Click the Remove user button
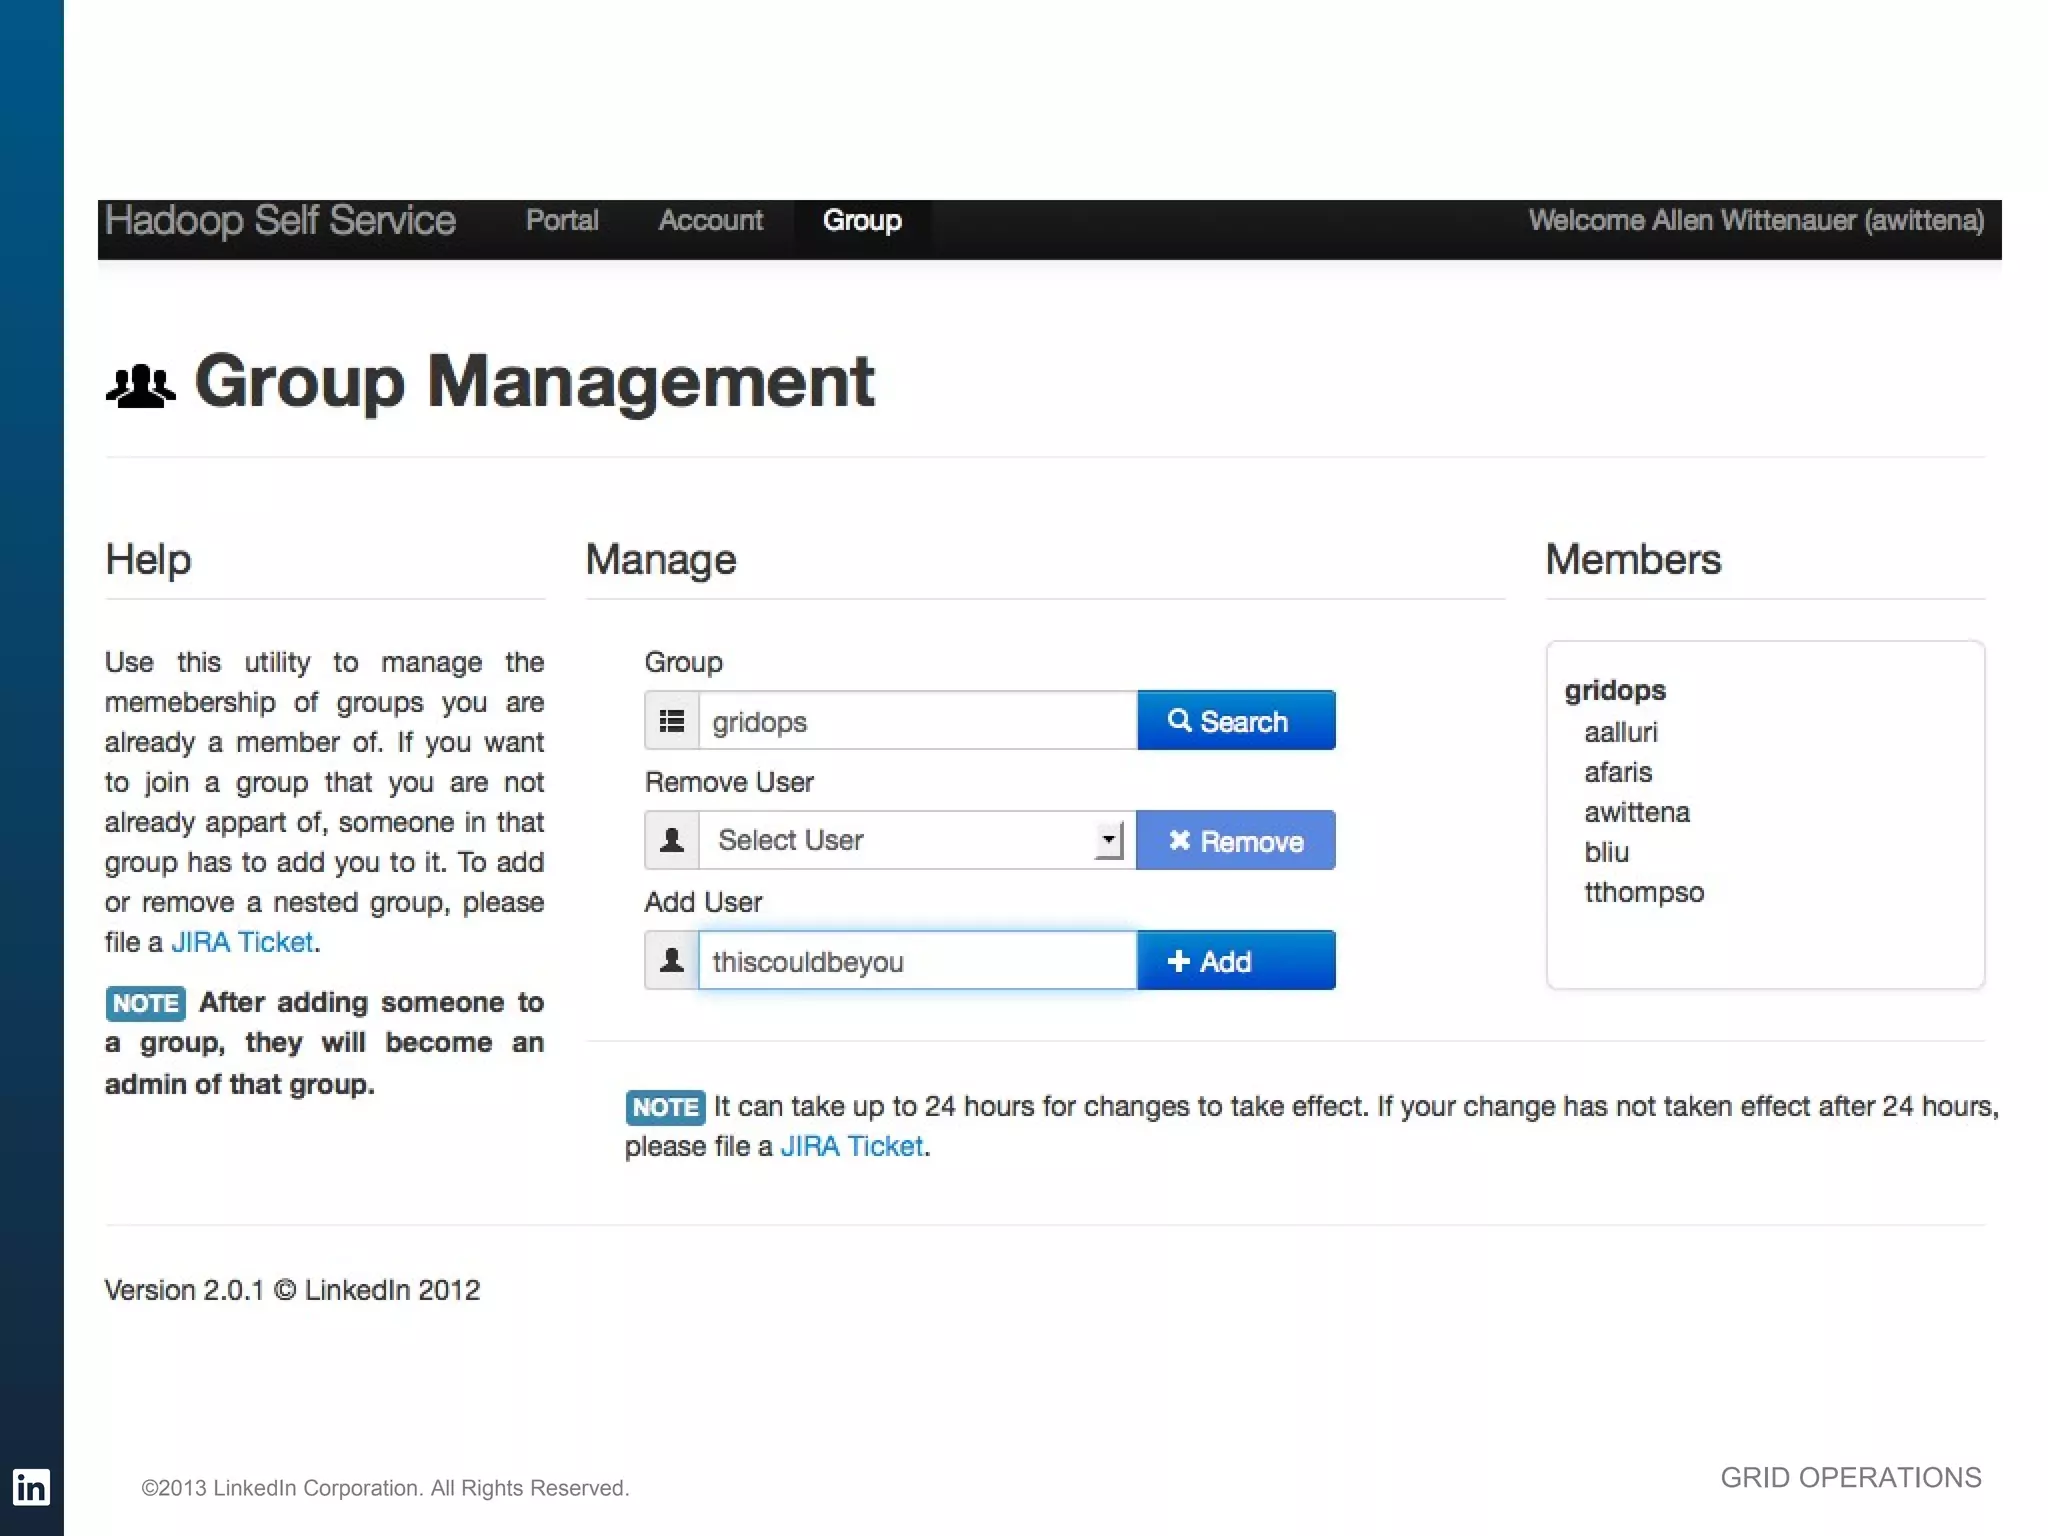The image size is (2048, 1536). click(1236, 840)
